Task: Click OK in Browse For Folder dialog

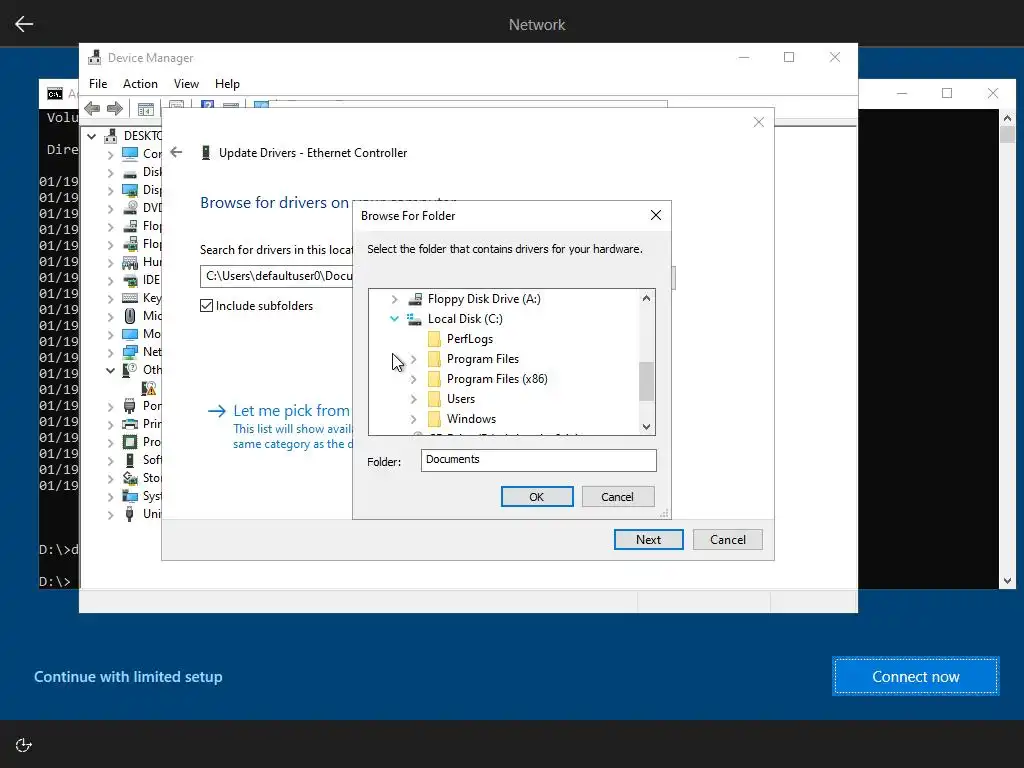Action: (x=537, y=497)
